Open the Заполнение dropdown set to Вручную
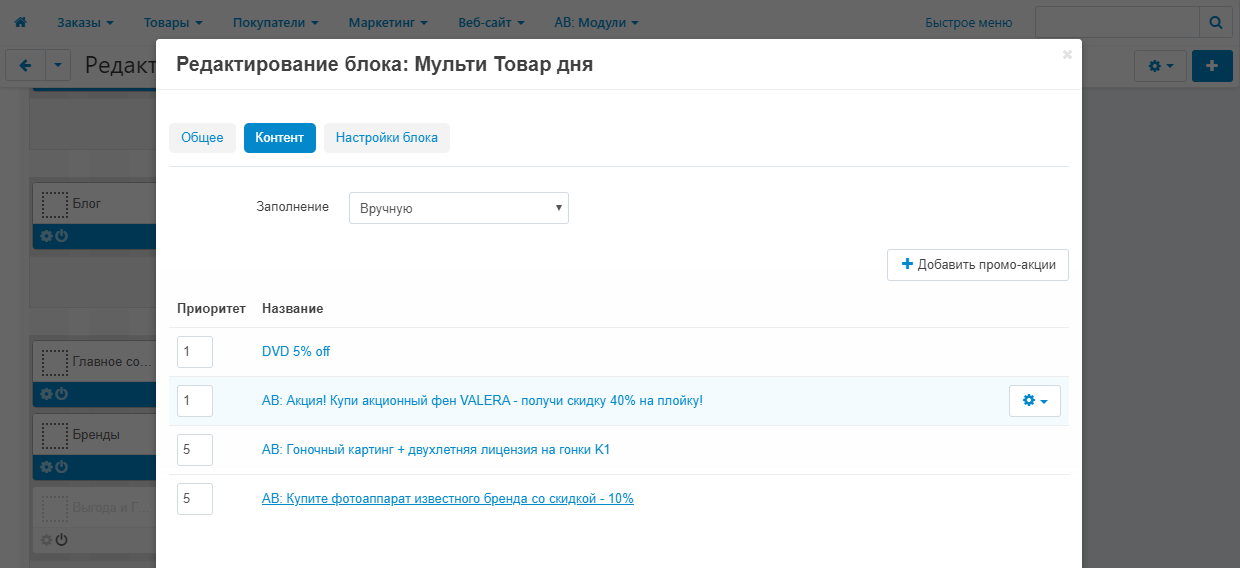Viewport: 1240px width, 568px height. [458, 208]
